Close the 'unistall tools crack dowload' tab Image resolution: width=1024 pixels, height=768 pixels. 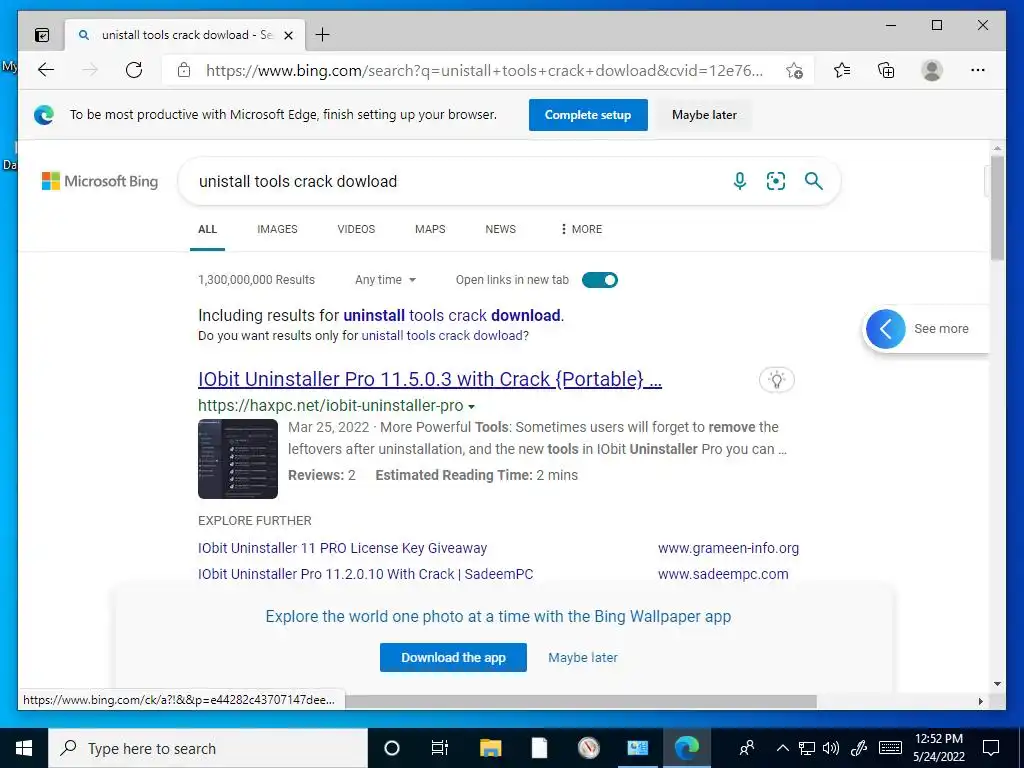click(x=289, y=35)
